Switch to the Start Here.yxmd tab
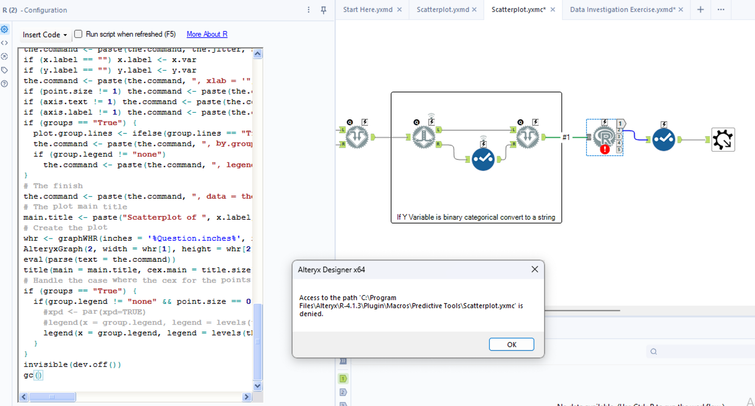Viewport: 755px width, 406px height. (x=366, y=9)
